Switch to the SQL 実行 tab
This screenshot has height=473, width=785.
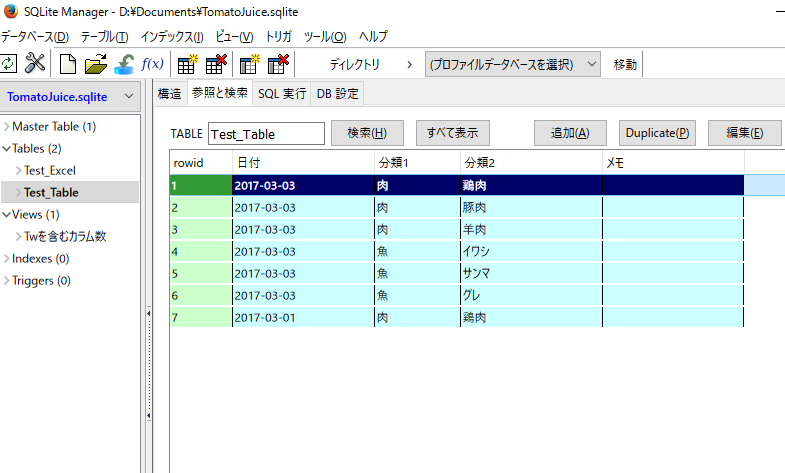[x=282, y=93]
